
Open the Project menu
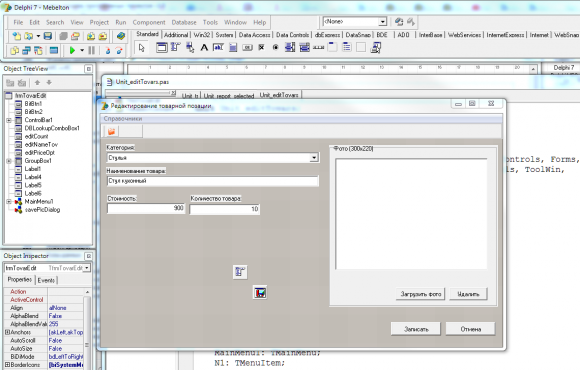pos(99,22)
